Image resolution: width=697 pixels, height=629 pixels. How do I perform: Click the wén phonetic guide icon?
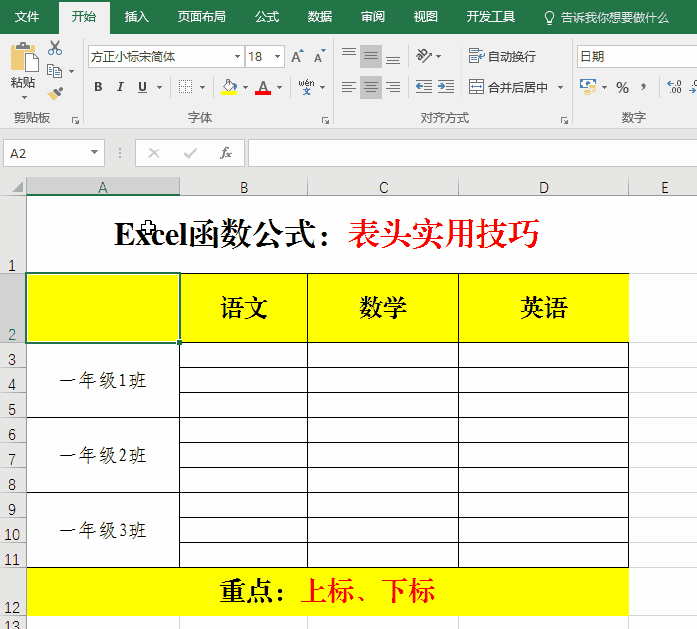pyautogui.click(x=306, y=87)
